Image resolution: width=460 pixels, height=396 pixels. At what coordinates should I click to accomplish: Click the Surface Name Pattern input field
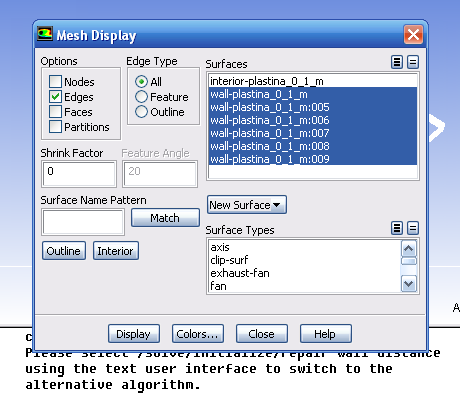83,222
